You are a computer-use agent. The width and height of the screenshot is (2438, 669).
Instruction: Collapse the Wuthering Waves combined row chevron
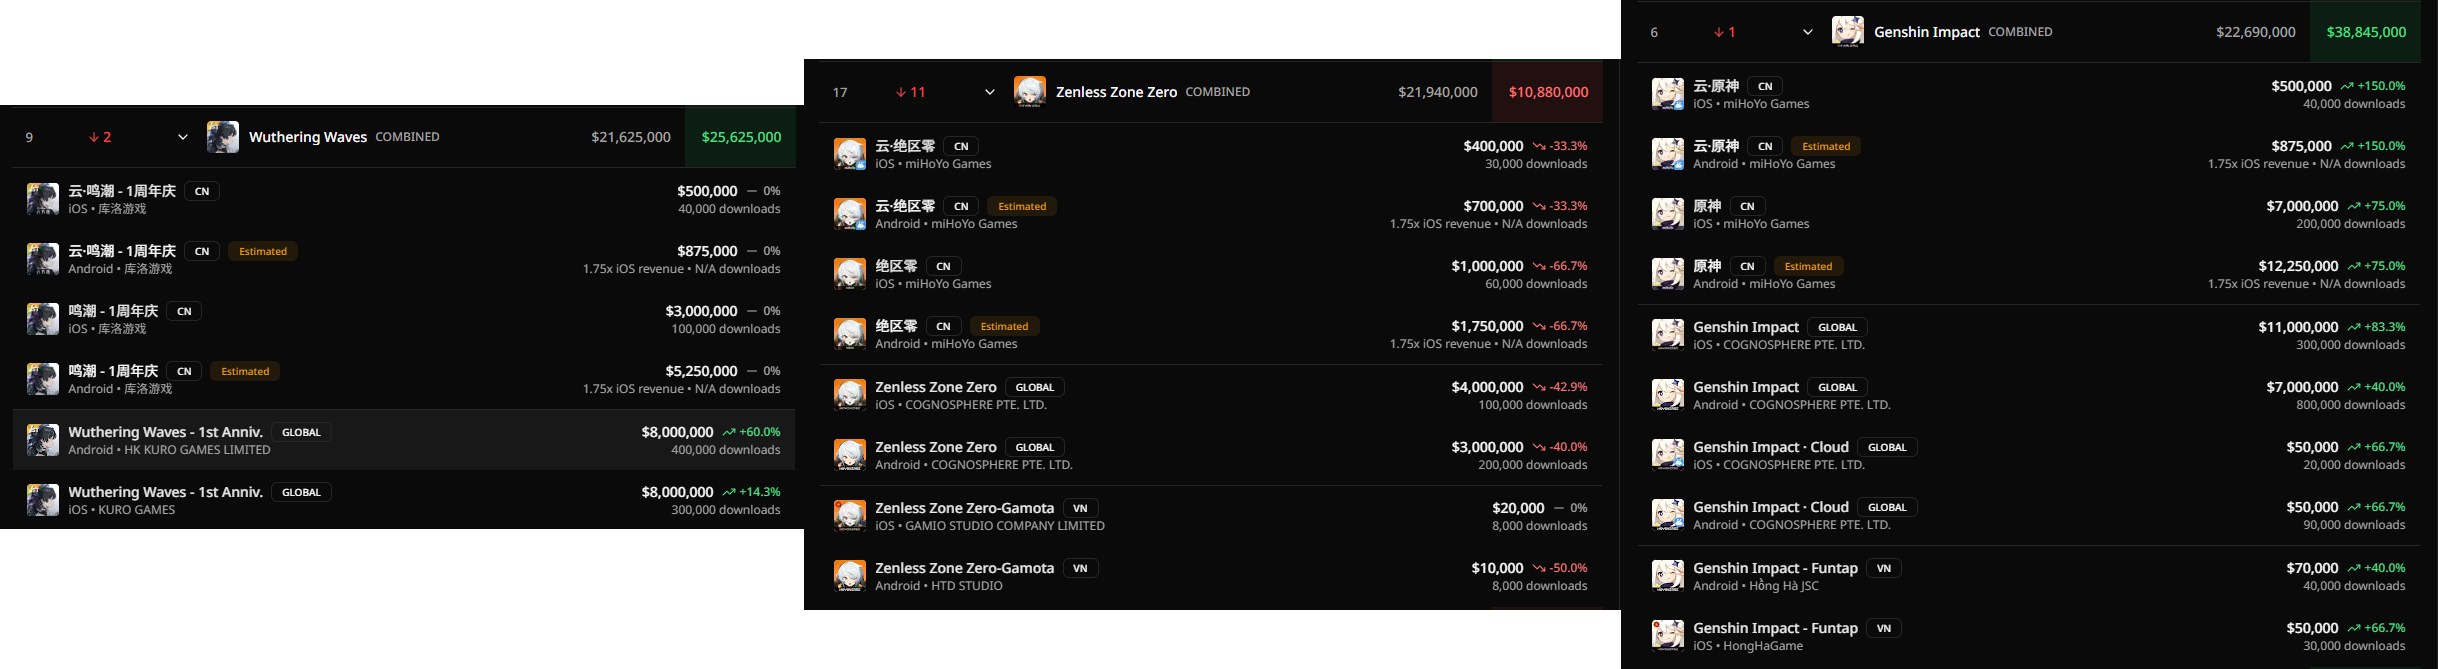[183, 137]
